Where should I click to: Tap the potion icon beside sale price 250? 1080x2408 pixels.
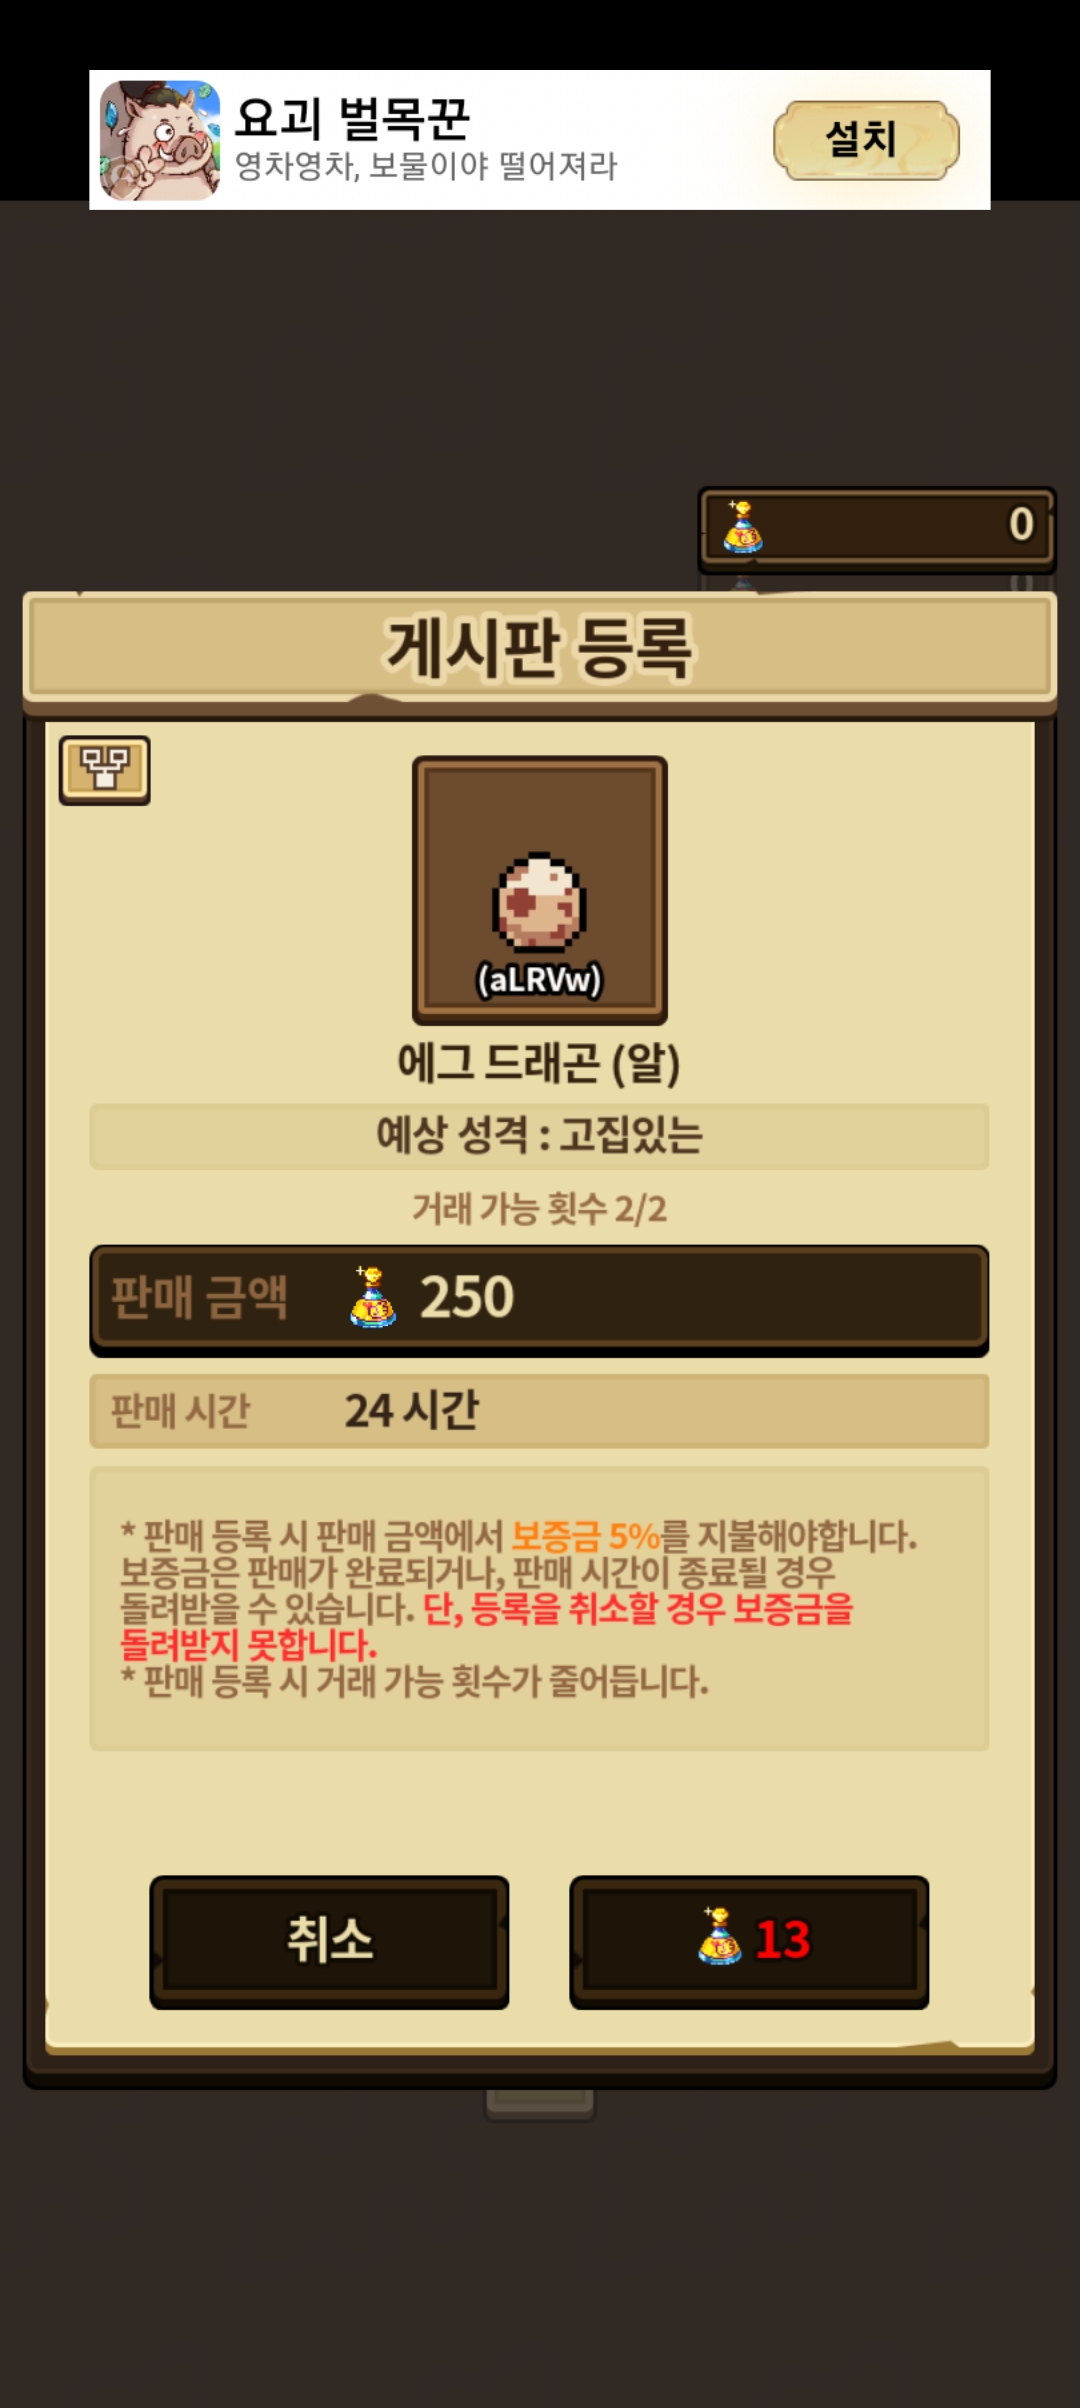[x=373, y=1297]
